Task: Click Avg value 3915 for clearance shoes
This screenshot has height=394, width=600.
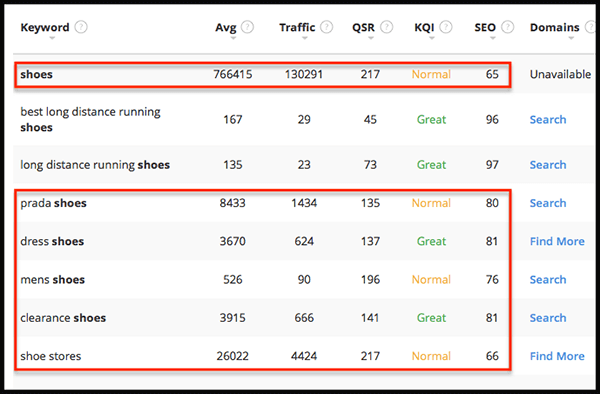Action: tap(233, 318)
